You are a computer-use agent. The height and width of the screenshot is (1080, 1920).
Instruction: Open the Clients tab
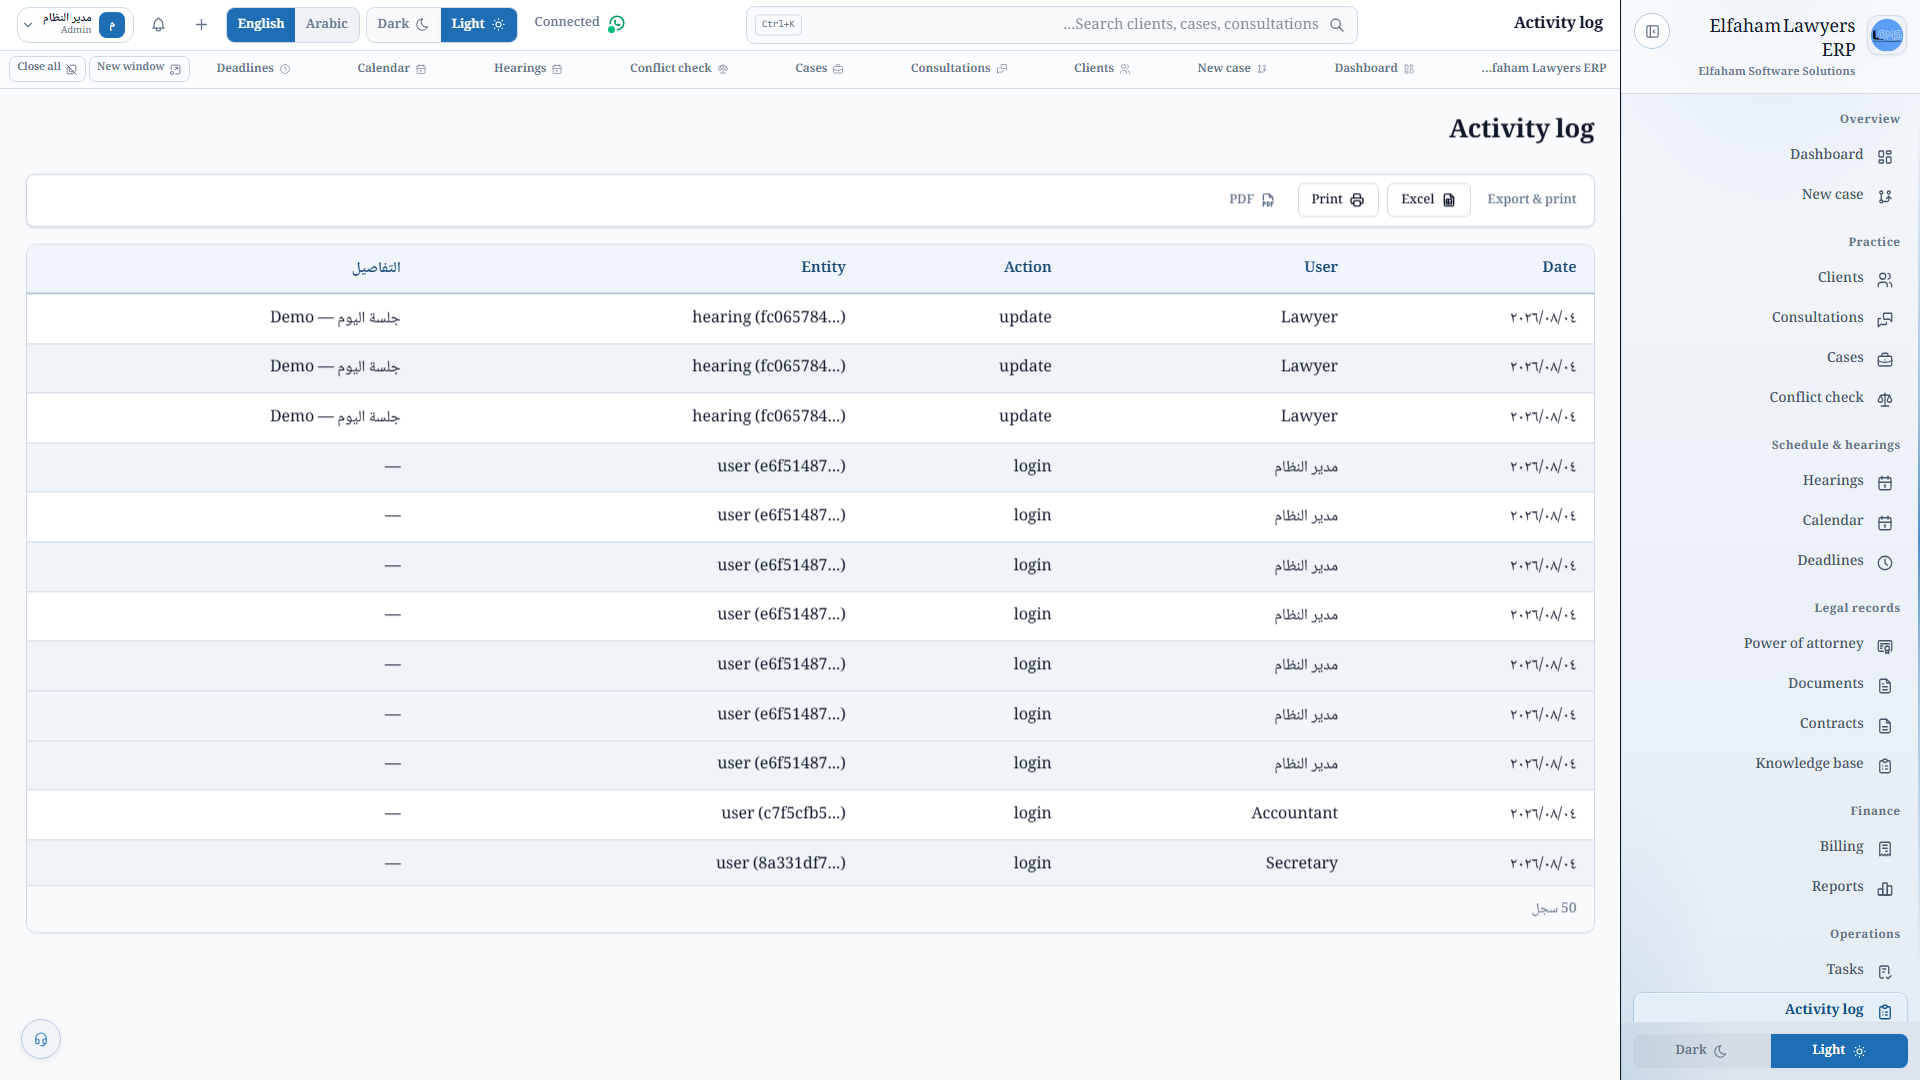tap(1102, 69)
